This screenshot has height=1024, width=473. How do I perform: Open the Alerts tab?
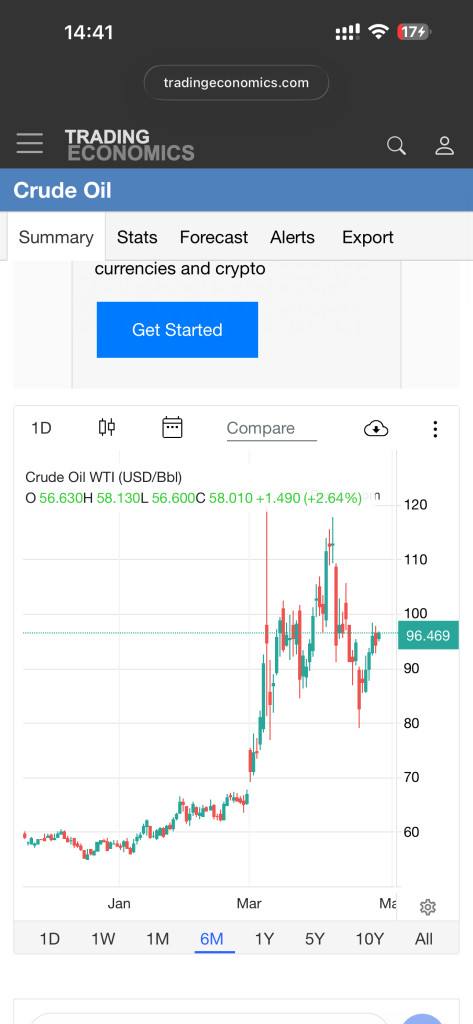pyautogui.click(x=293, y=237)
